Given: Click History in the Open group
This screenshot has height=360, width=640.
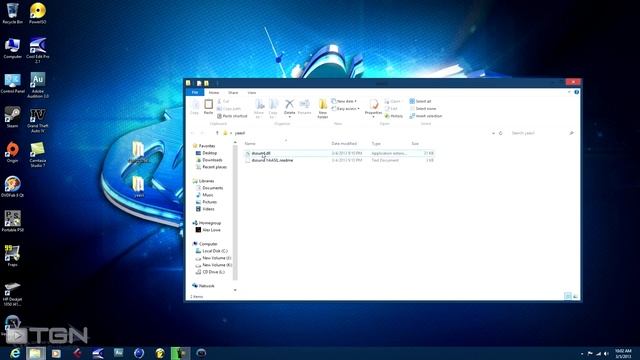Looking at the screenshot, I should pyautogui.click(x=393, y=116).
